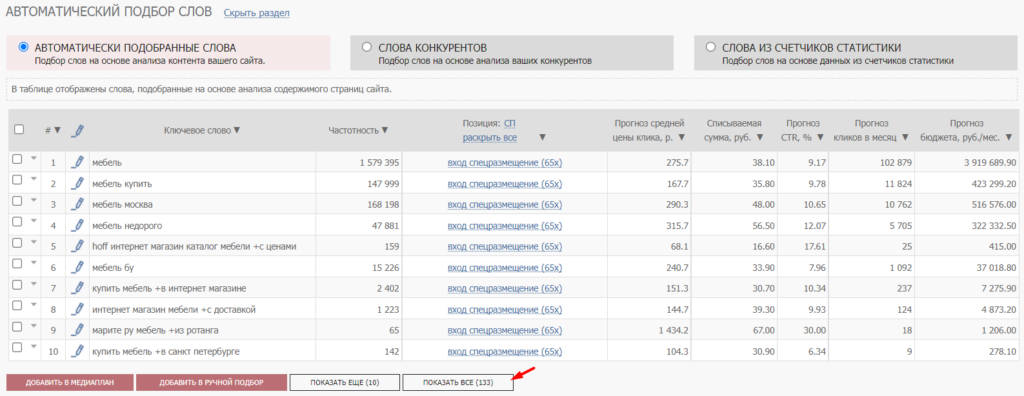Screen dimensions: 1024x396
Task: Open position link for "мебель бу" row
Action: tap(505, 268)
